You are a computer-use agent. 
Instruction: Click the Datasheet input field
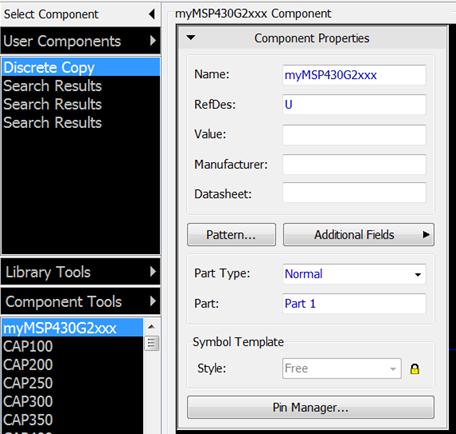coord(354,193)
